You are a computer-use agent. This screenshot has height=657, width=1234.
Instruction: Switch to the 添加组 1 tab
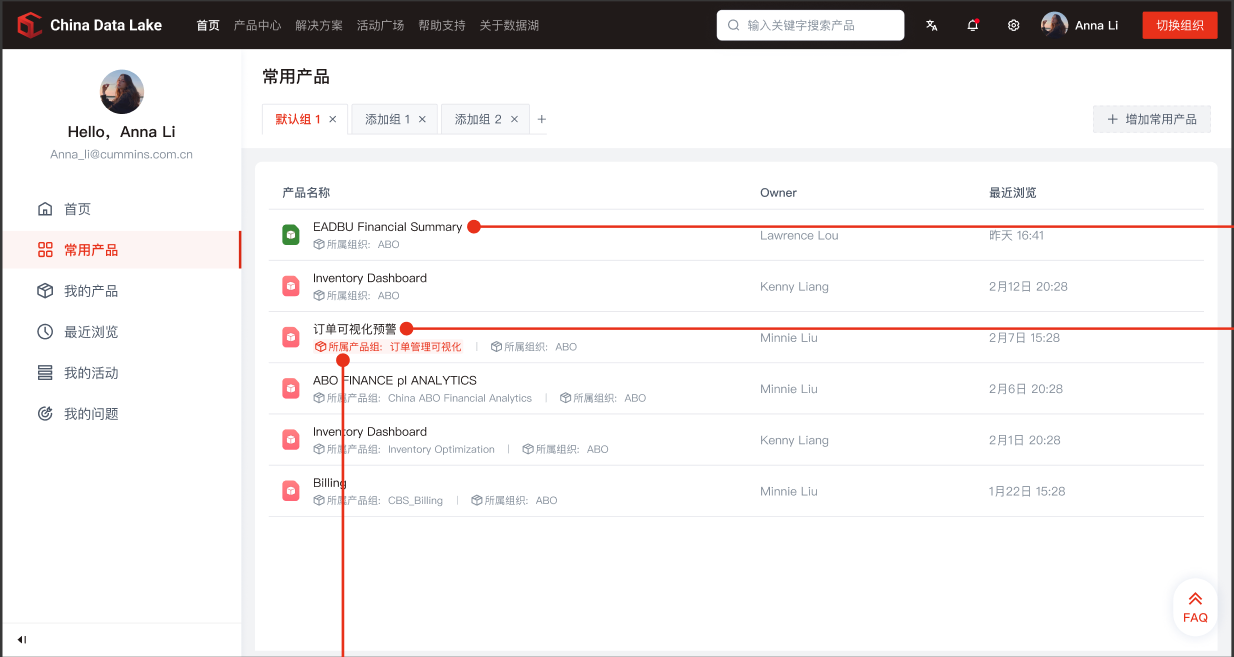(x=387, y=119)
